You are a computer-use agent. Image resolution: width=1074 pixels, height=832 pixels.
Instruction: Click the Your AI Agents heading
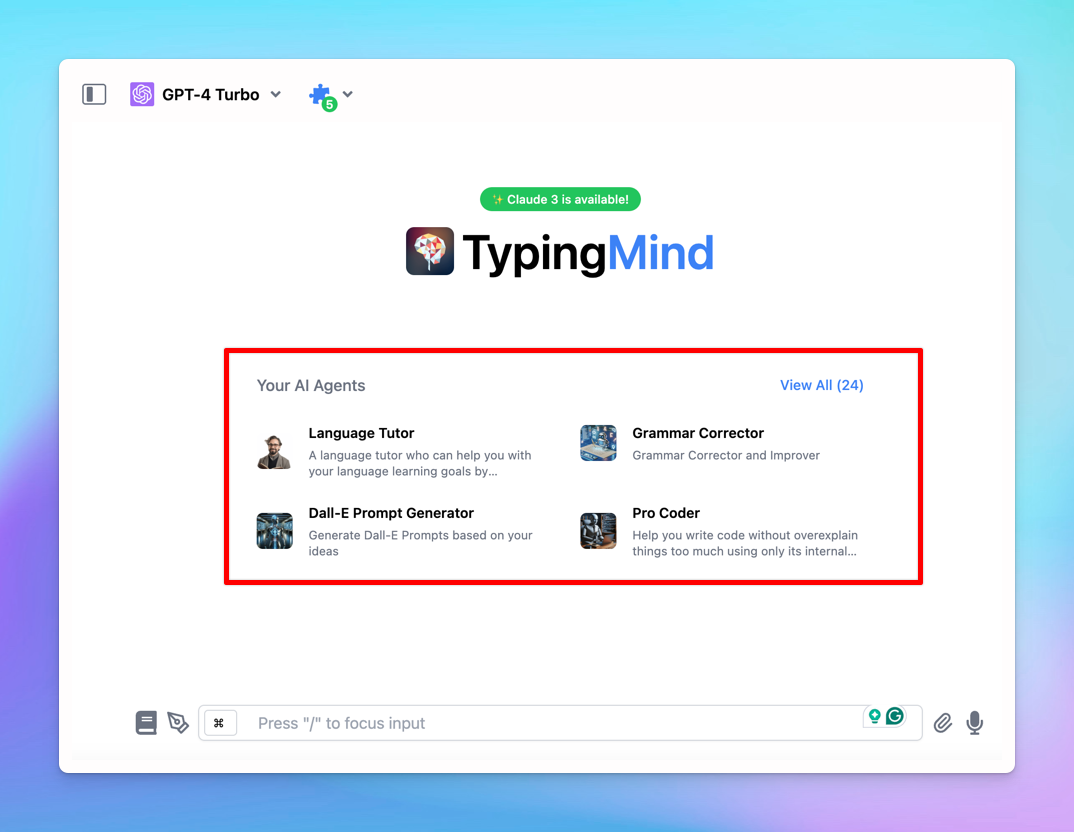click(x=311, y=386)
